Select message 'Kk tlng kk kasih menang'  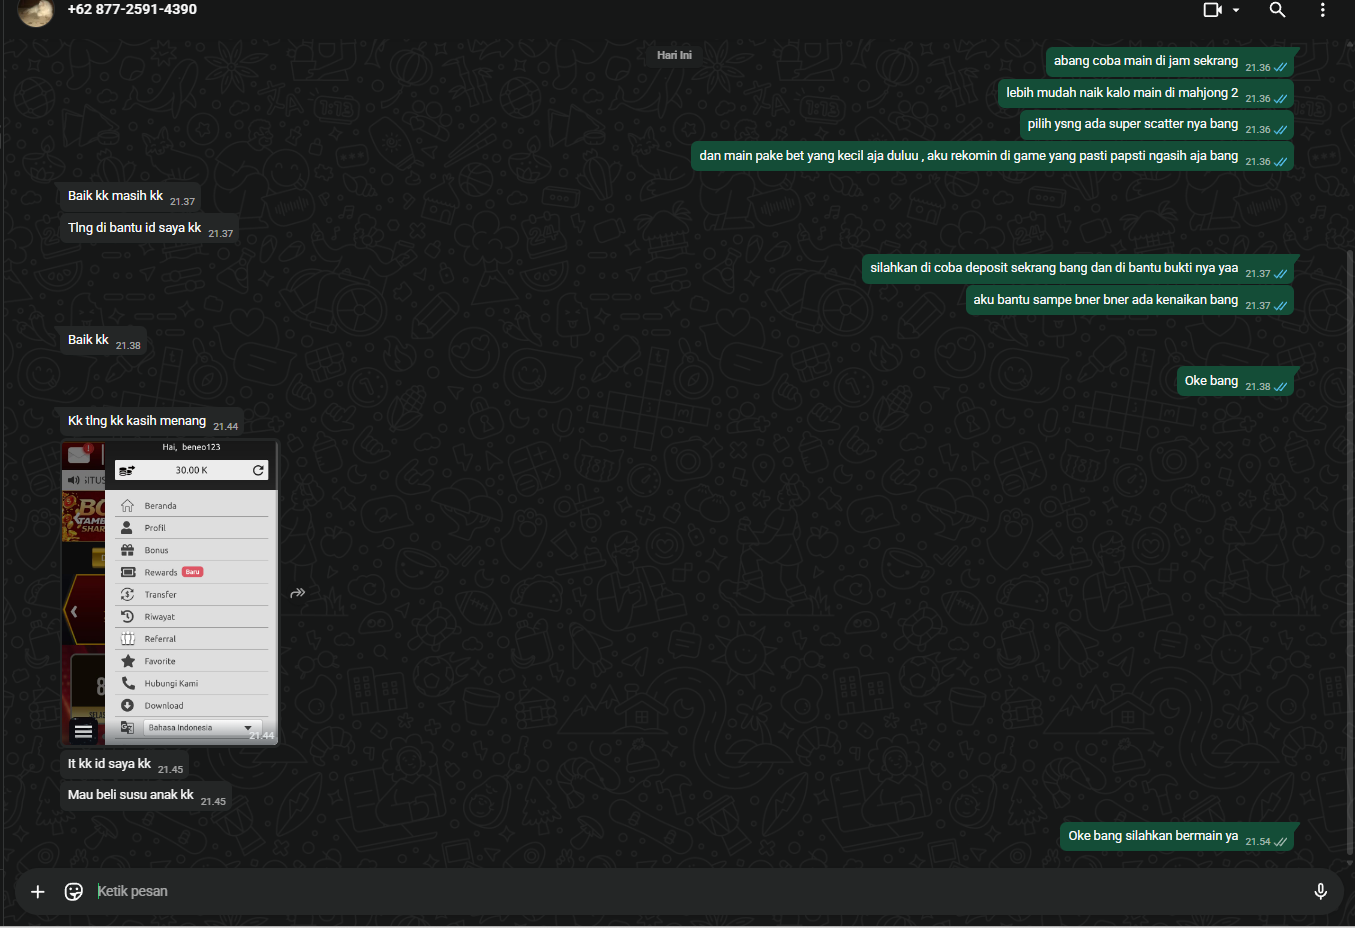click(x=137, y=421)
